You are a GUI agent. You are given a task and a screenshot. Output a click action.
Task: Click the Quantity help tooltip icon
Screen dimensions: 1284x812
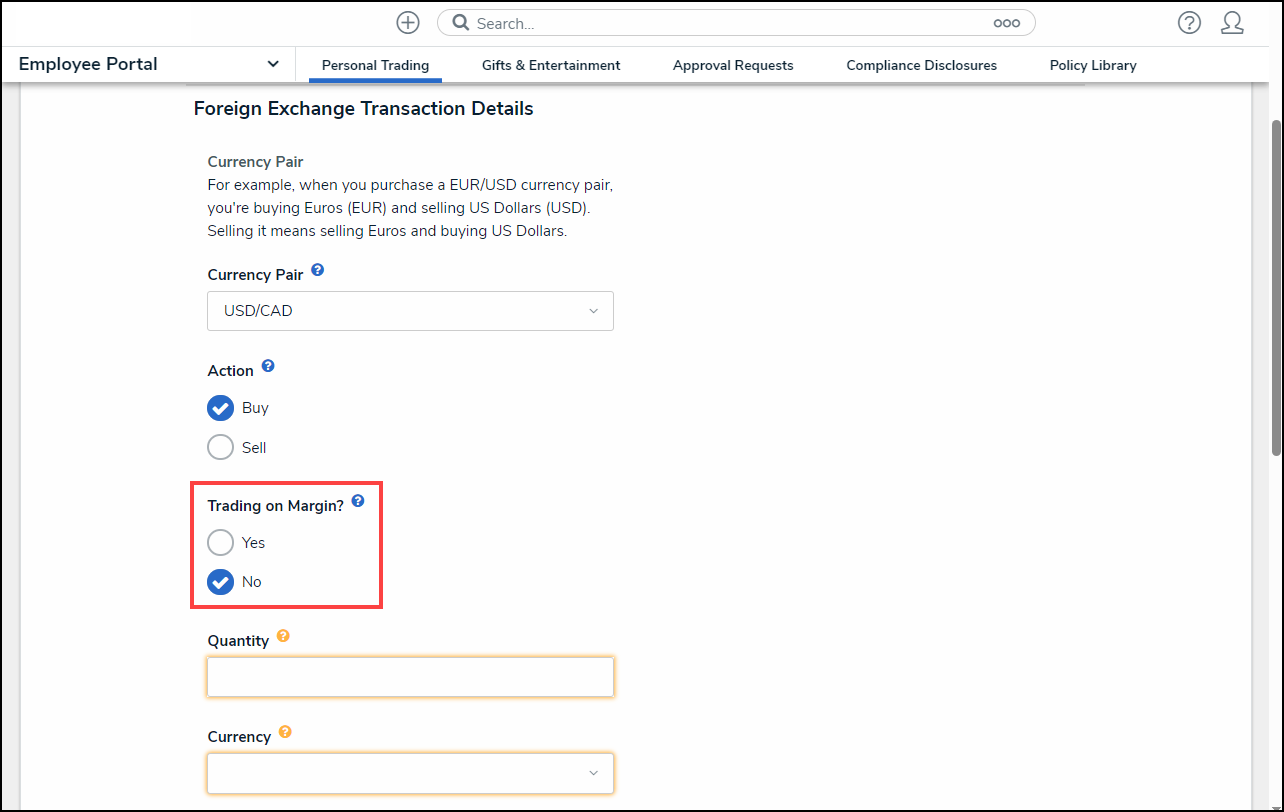click(283, 636)
